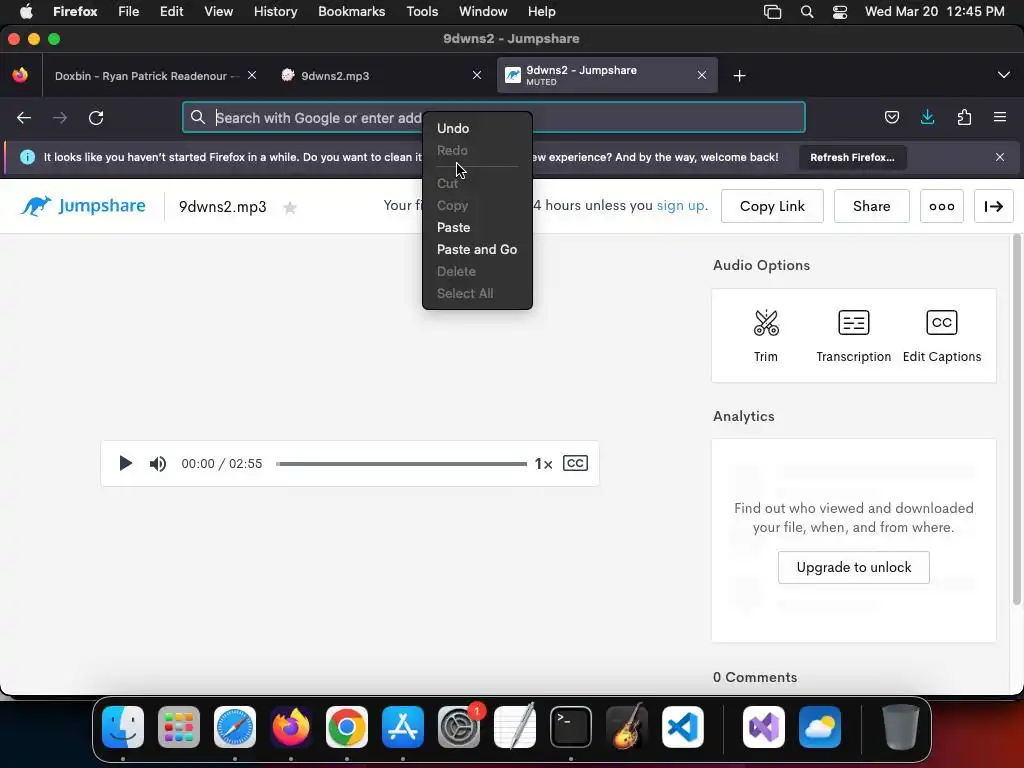Open Finder from the dock
This screenshot has height=768, width=1024.
(123, 727)
